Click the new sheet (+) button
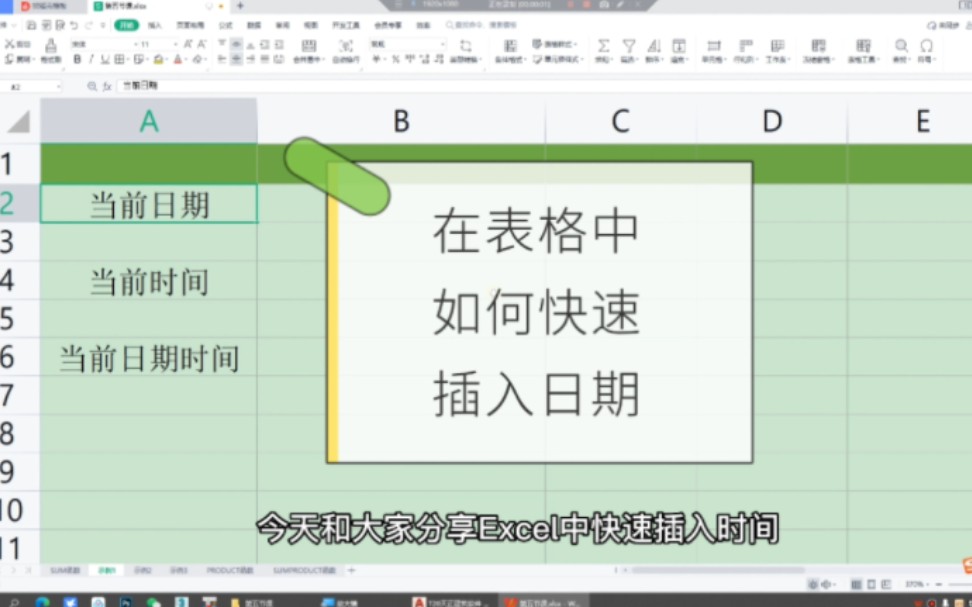 349,569
